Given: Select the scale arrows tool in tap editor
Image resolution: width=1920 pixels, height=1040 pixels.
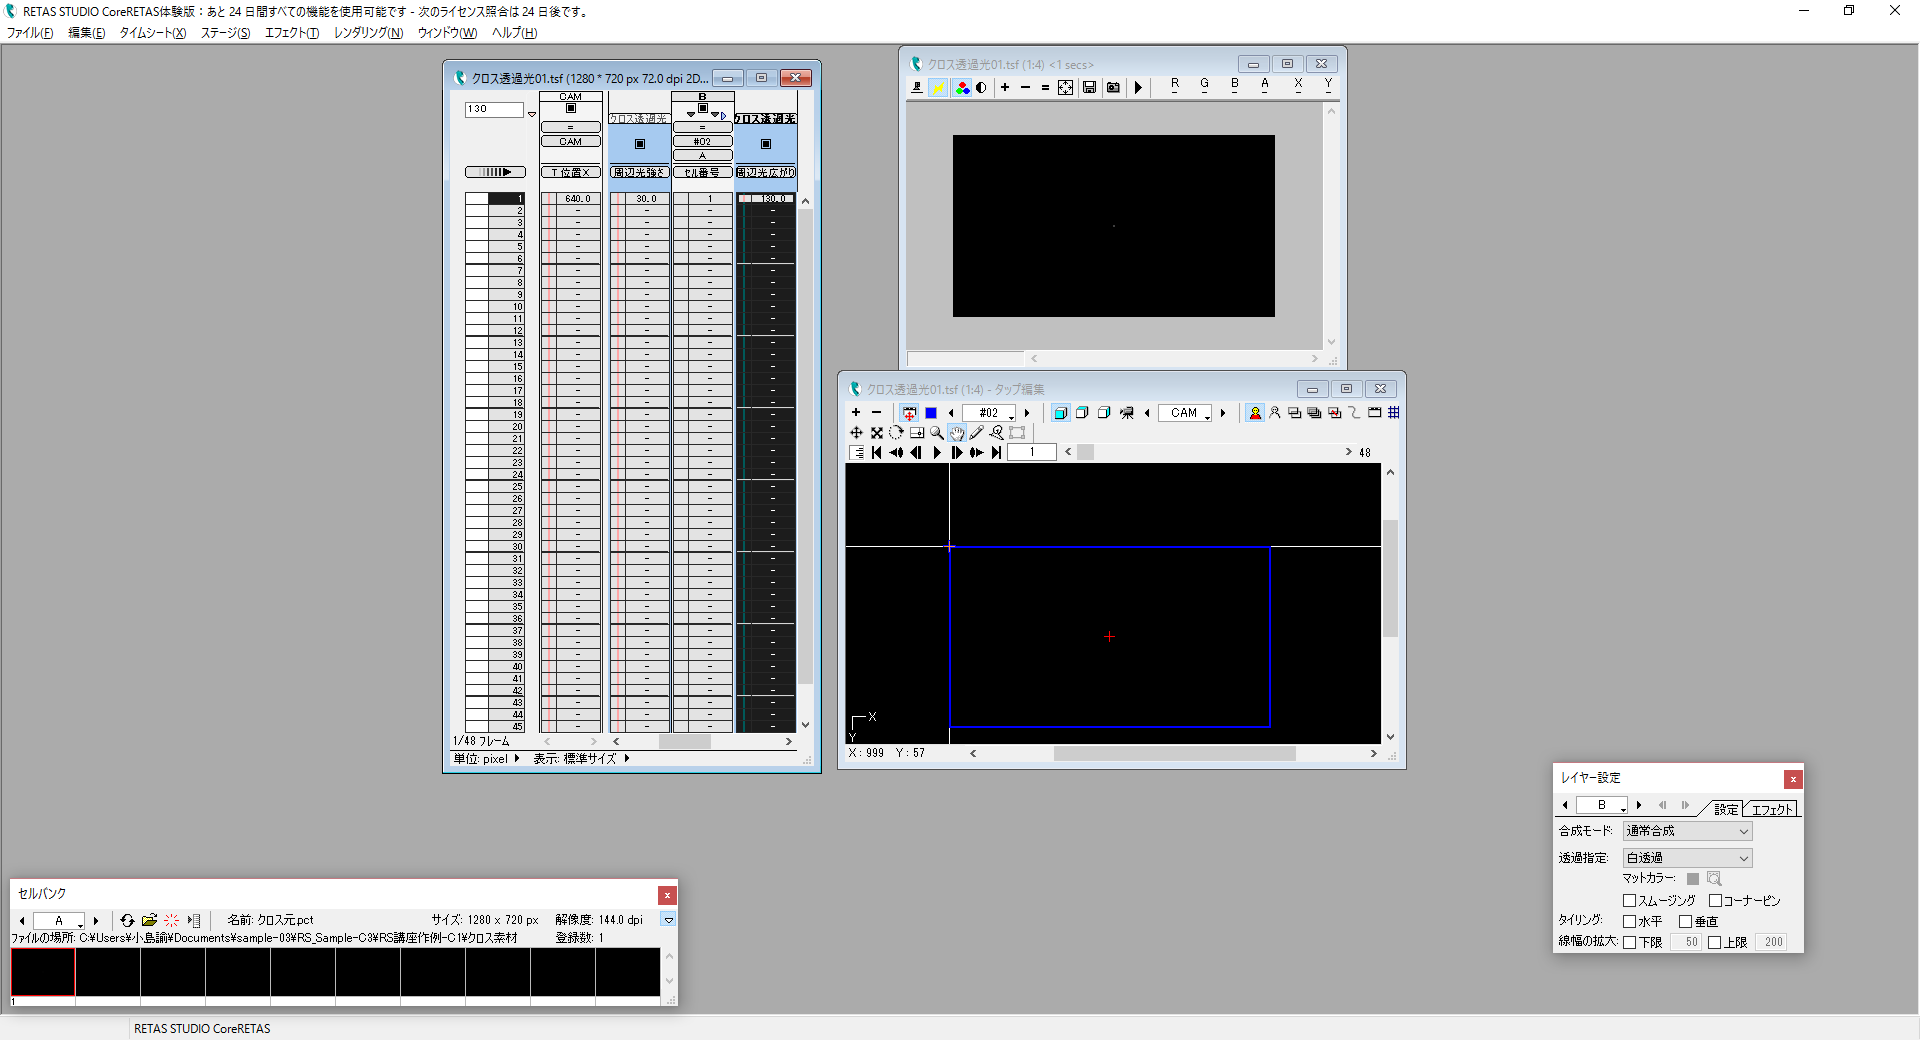Looking at the screenshot, I should click(877, 433).
